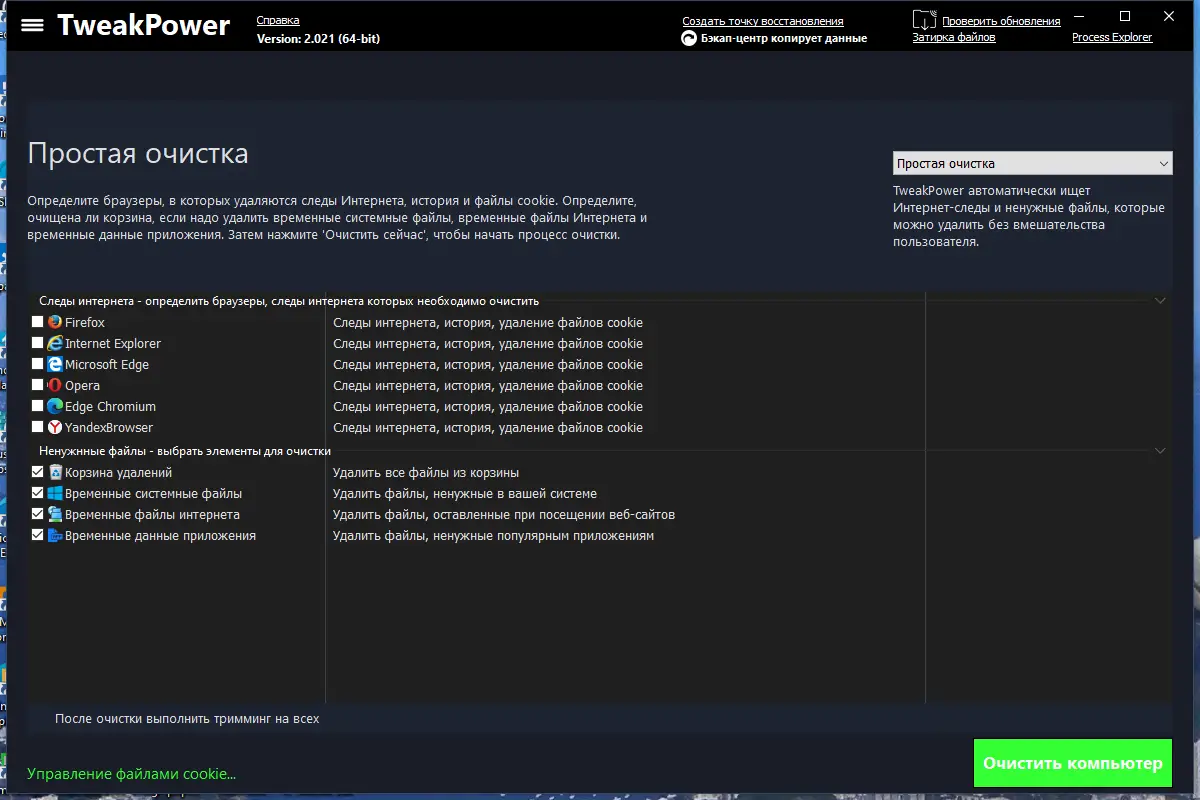Check the Edge Chromium checkbox
1200x800 pixels.
[38, 406]
